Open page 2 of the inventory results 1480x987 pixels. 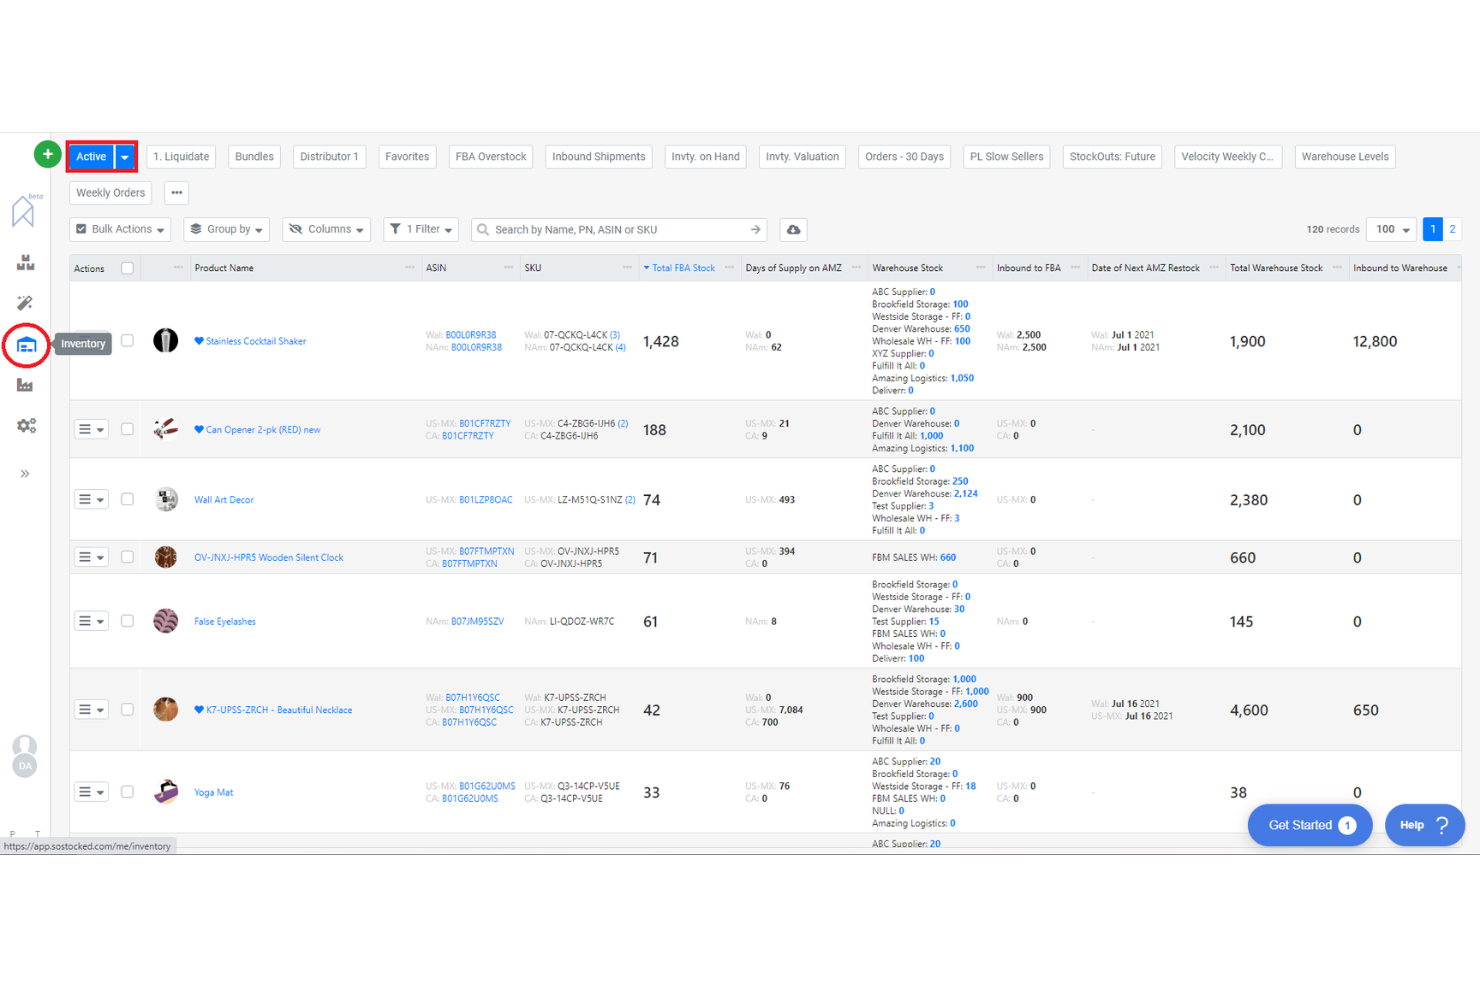(x=1452, y=229)
